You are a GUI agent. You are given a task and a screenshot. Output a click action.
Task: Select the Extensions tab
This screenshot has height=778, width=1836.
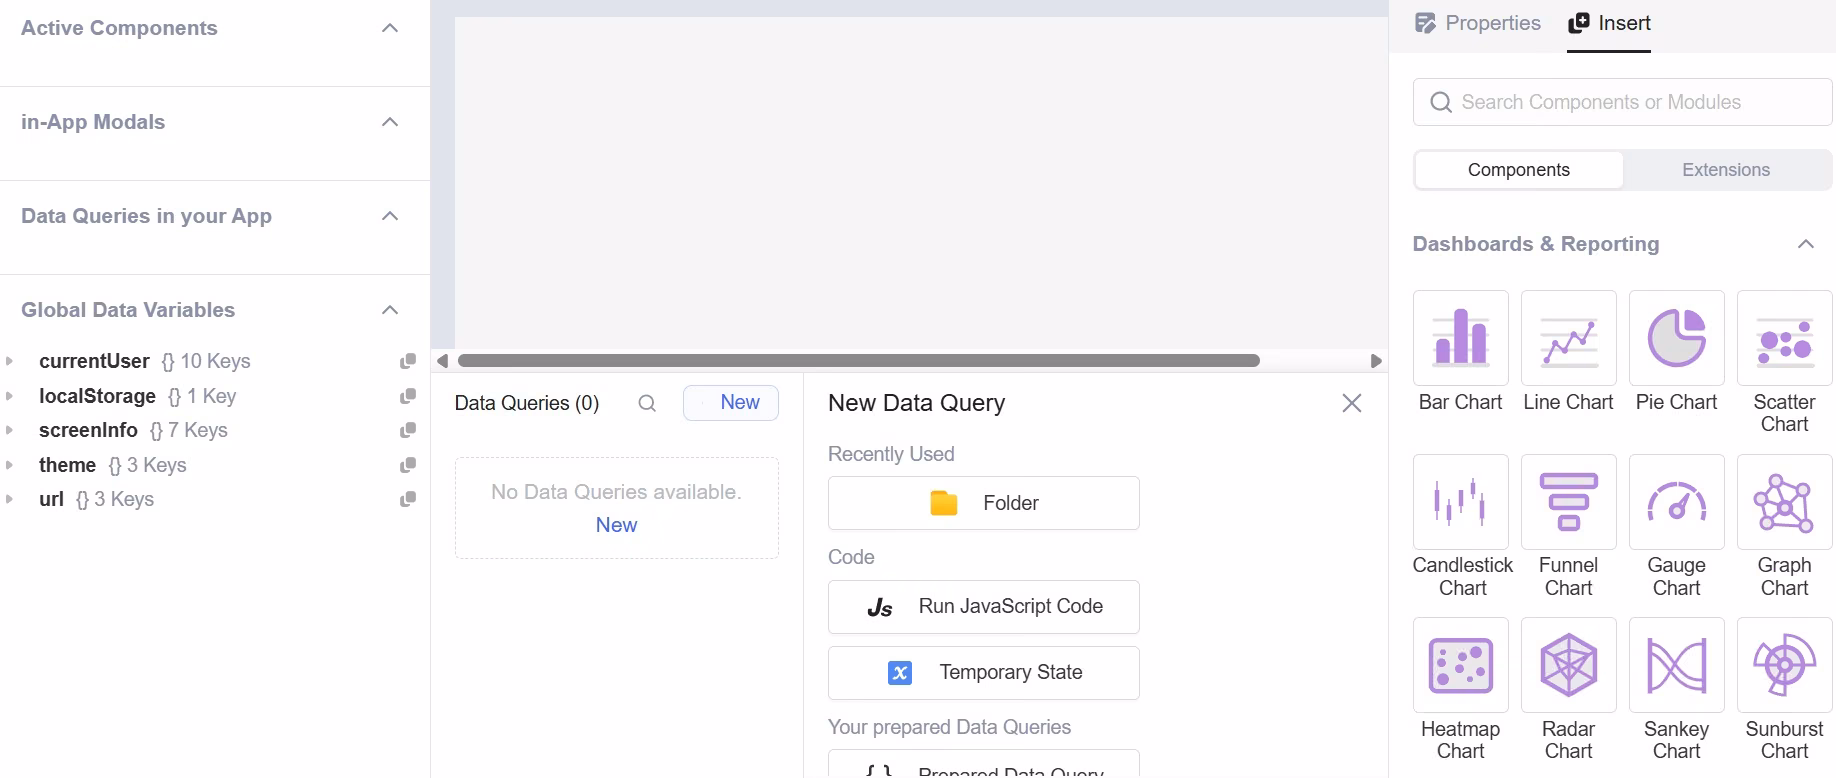click(1726, 170)
